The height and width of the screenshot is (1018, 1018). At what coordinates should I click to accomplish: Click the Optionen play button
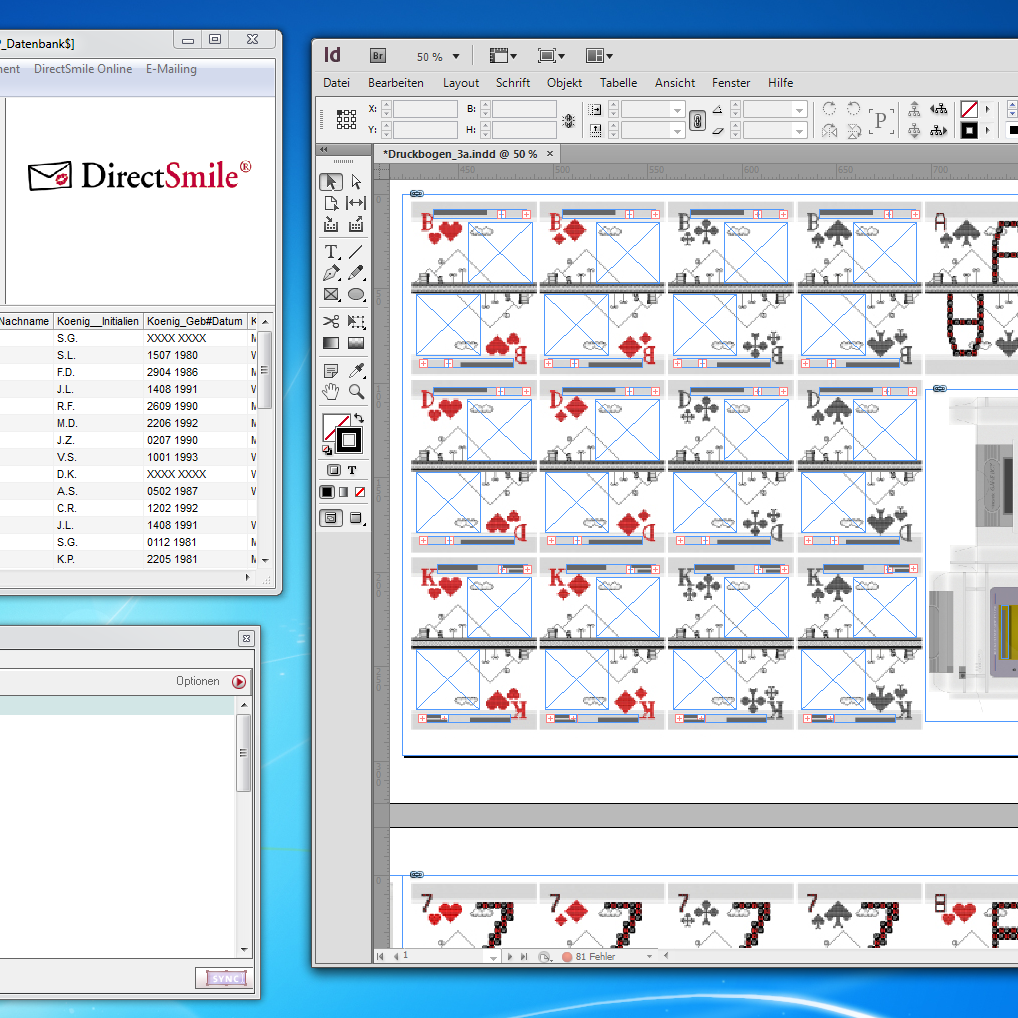pyautogui.click(x=239, y=682)
